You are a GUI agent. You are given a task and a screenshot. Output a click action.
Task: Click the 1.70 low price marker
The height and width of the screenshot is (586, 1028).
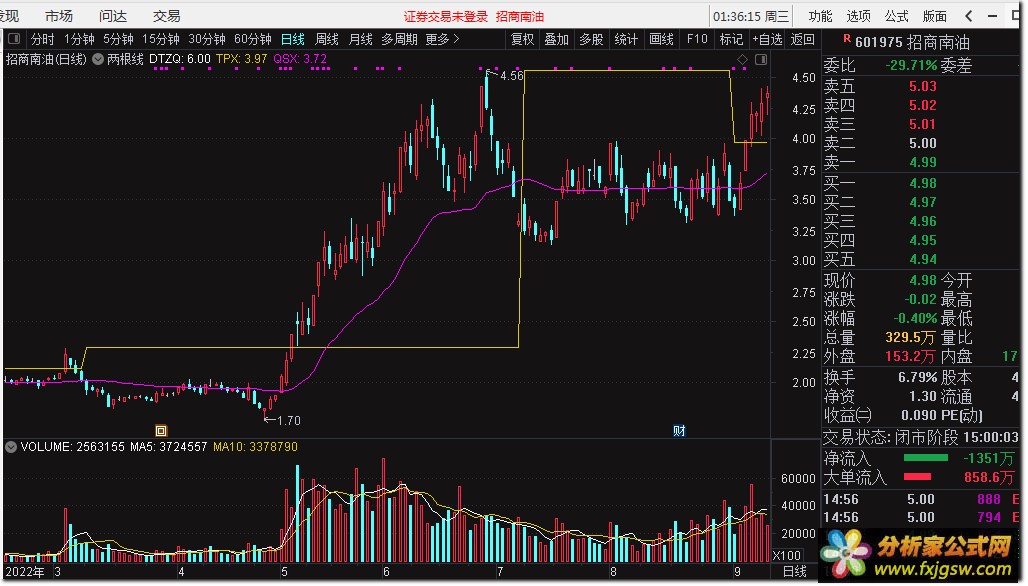[x=288, y=420]
